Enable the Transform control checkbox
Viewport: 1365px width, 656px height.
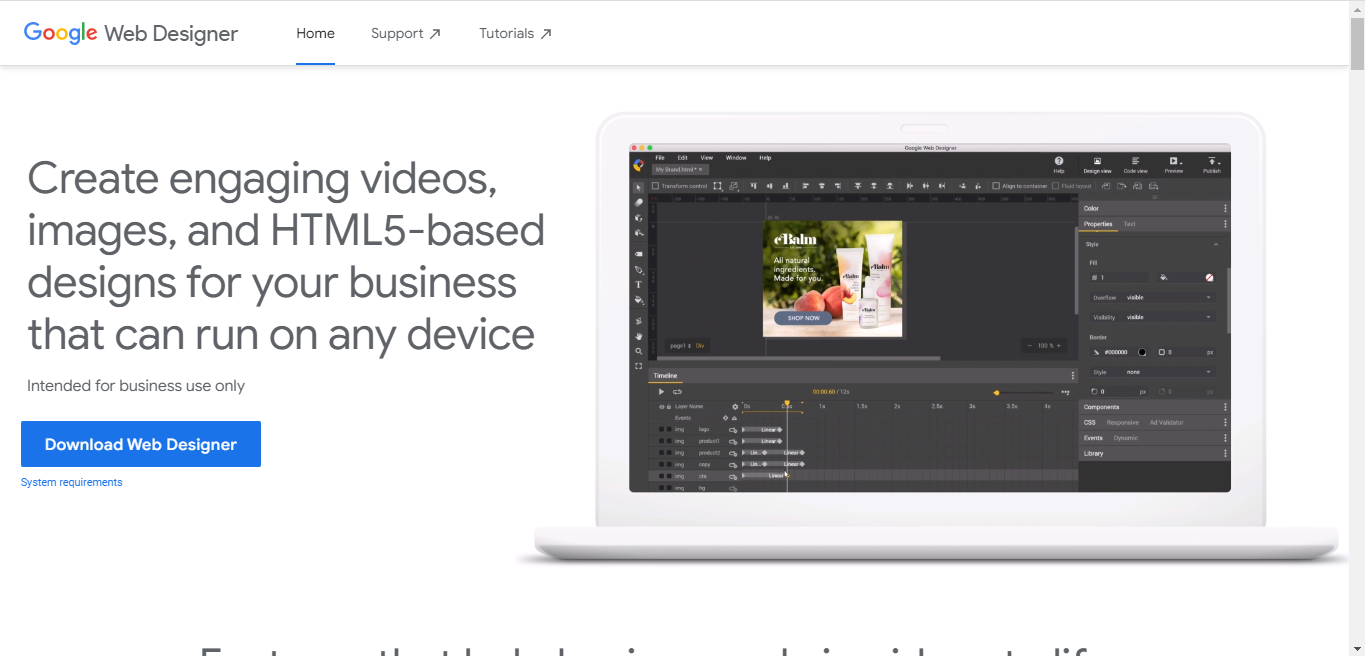coord(656,185)
